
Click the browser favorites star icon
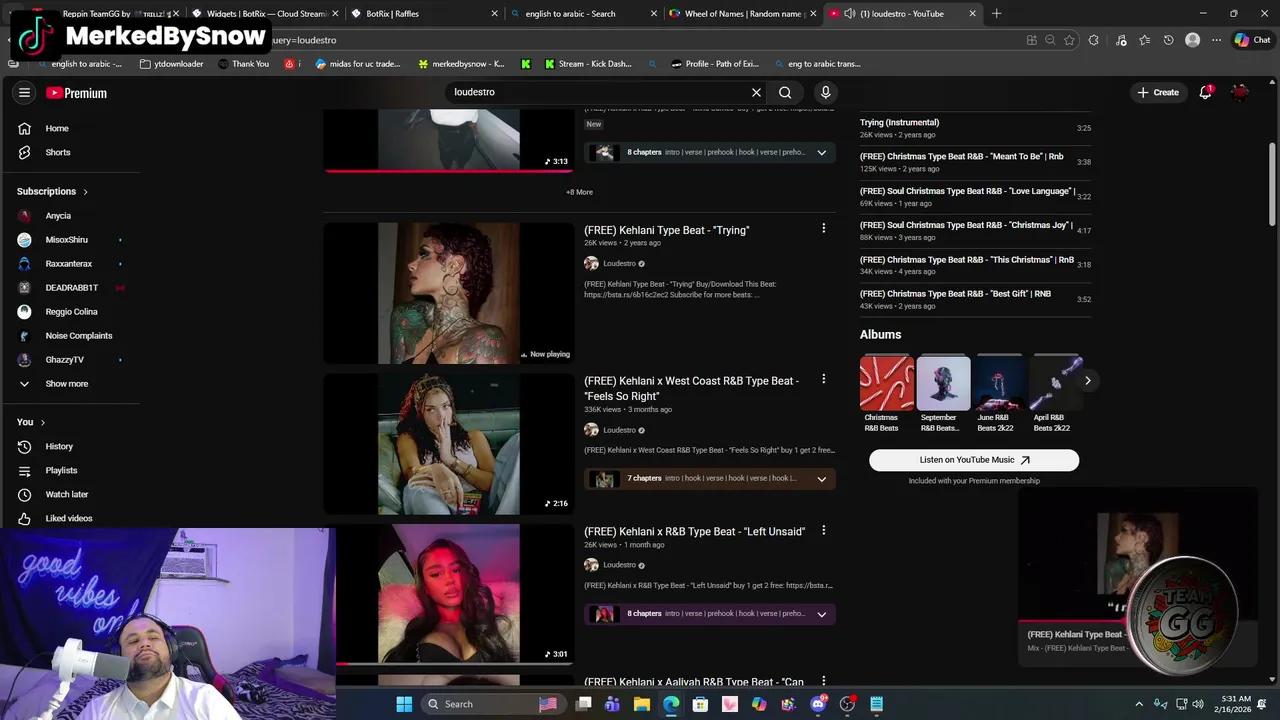1069,40
